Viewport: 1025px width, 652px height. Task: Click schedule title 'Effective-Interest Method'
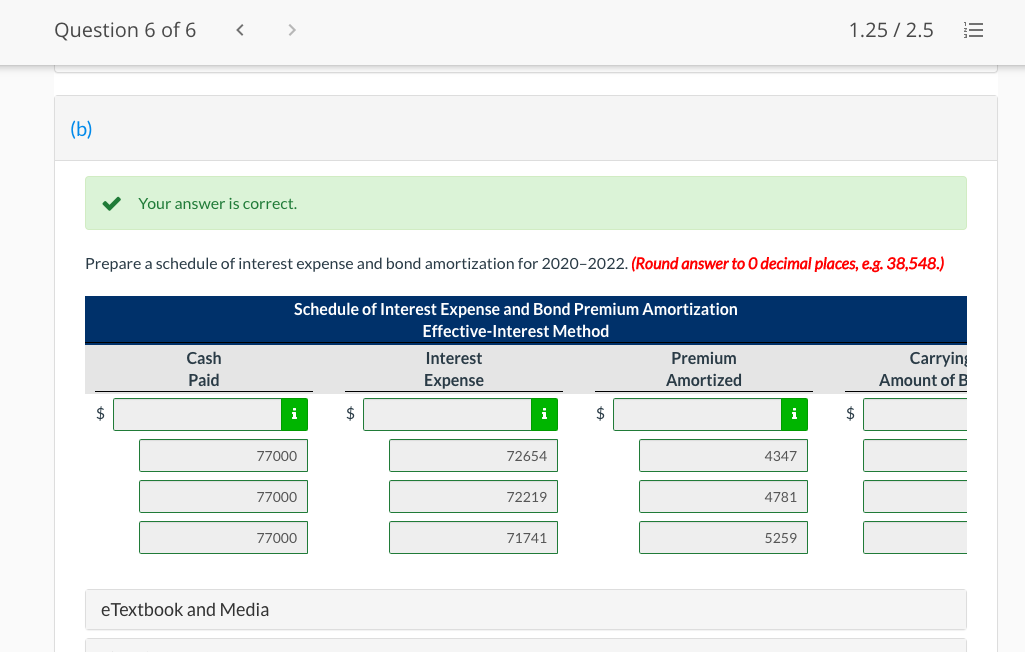pos(516,332)
